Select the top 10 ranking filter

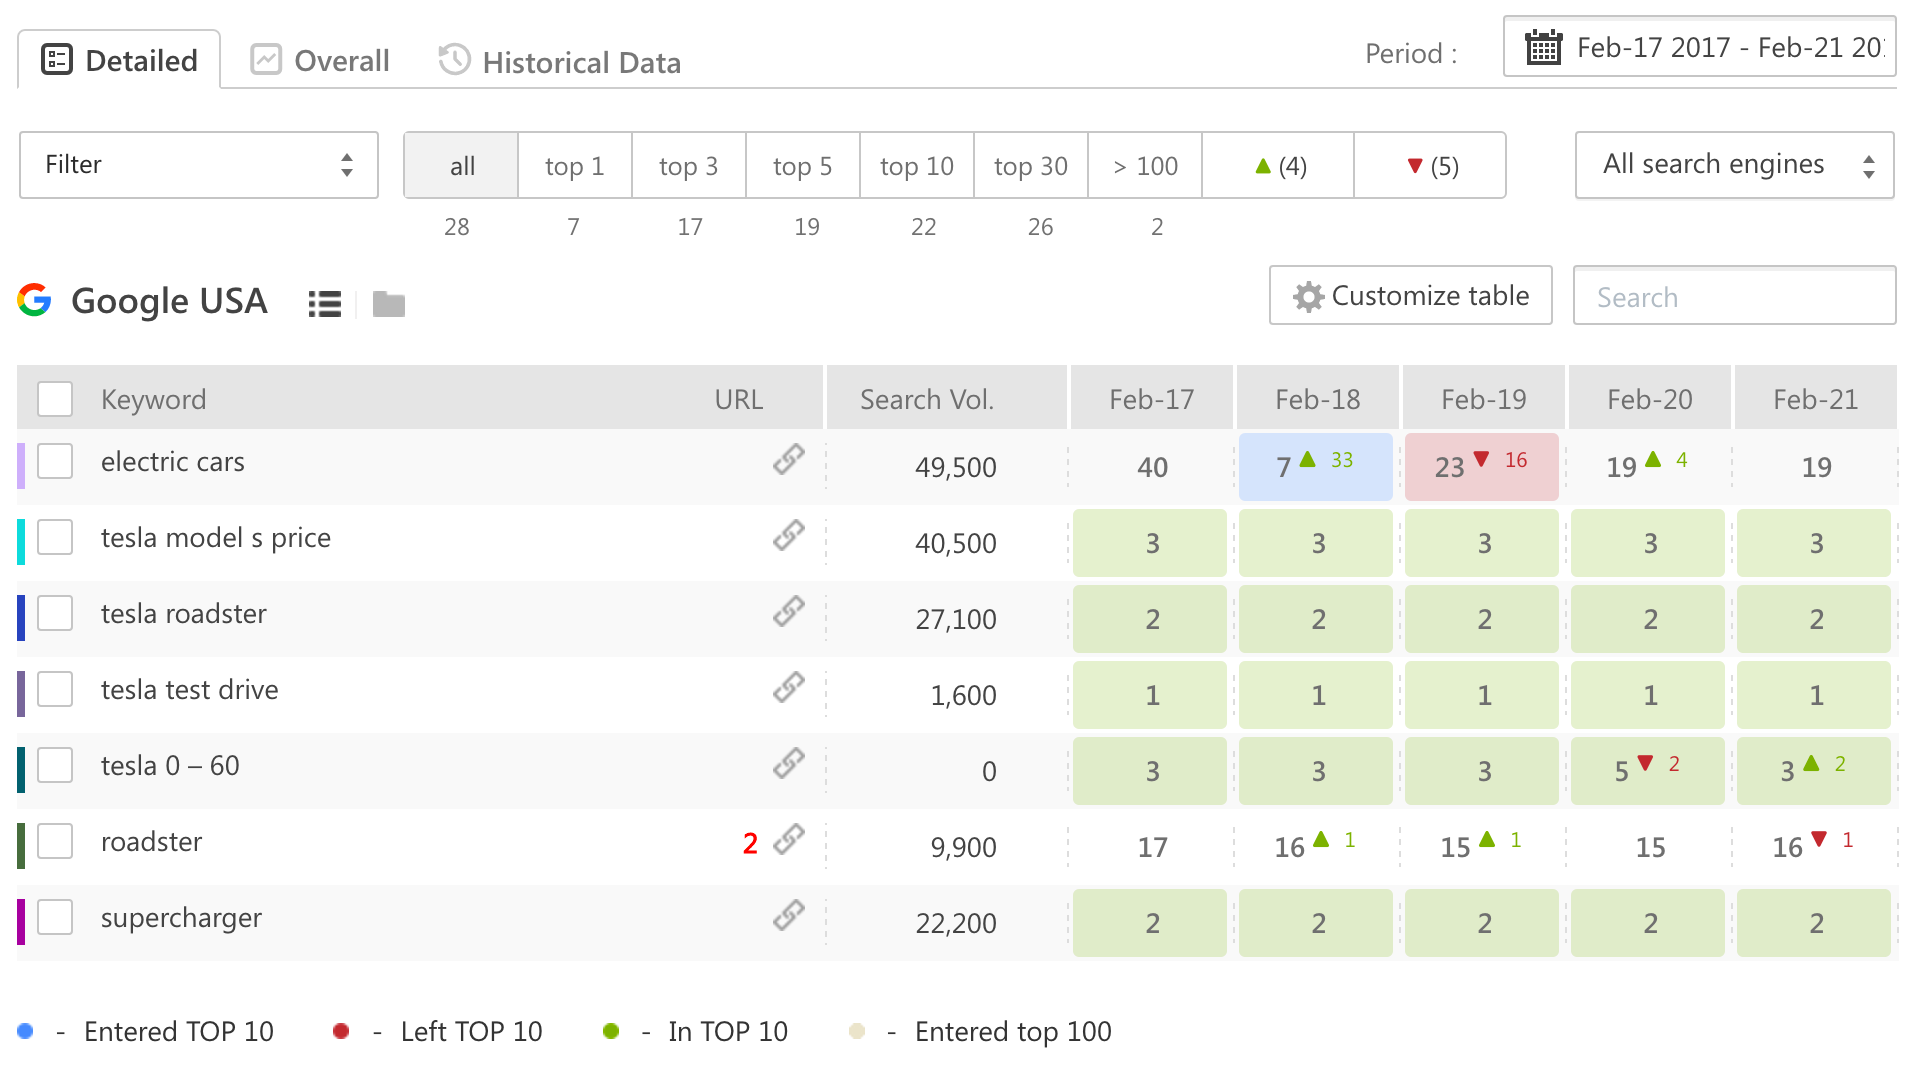tap(917, 165)
